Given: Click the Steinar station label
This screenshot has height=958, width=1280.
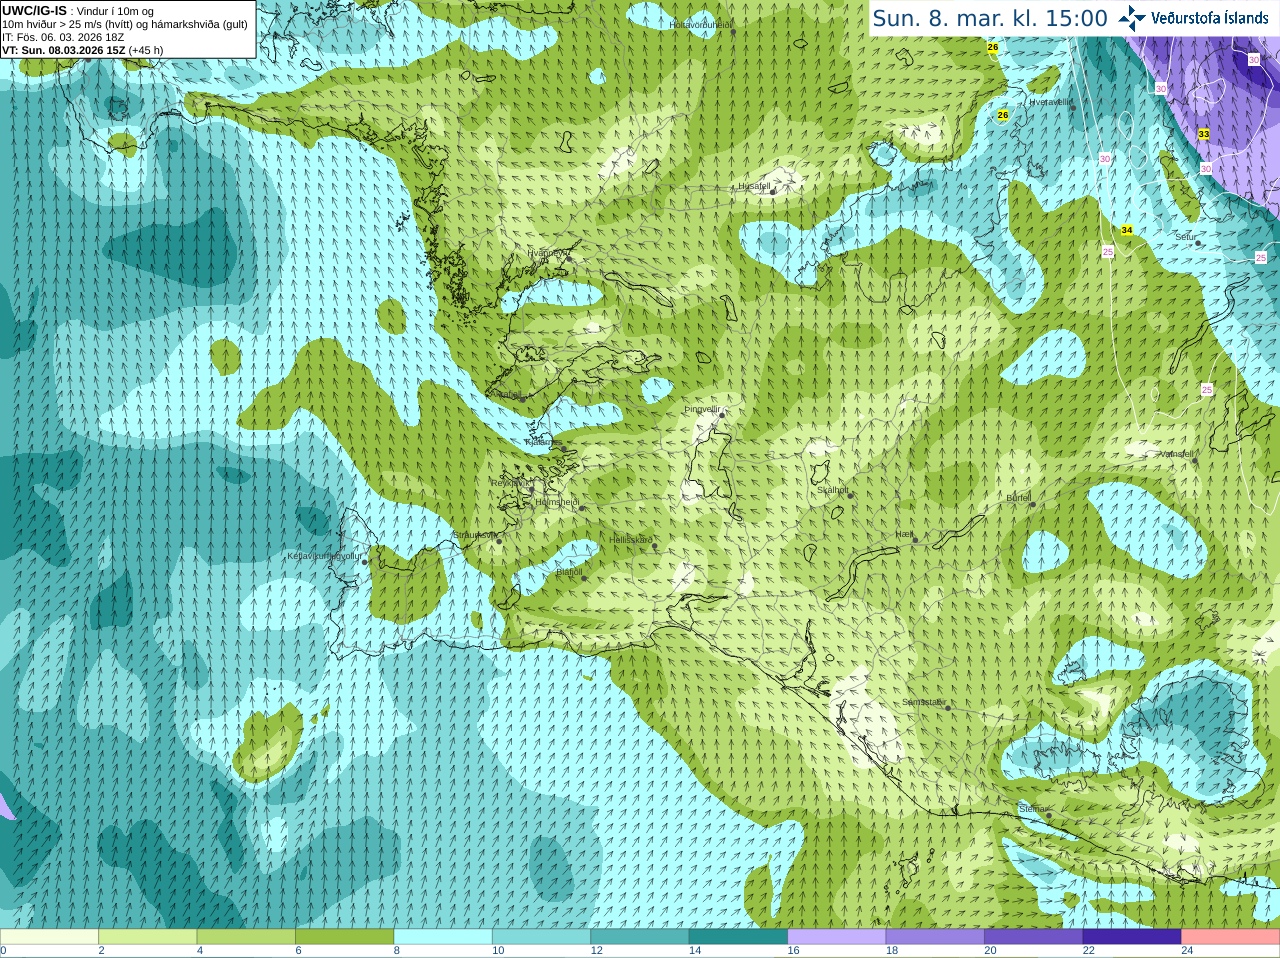Looking at the screenshot, I should point(1032,808).
